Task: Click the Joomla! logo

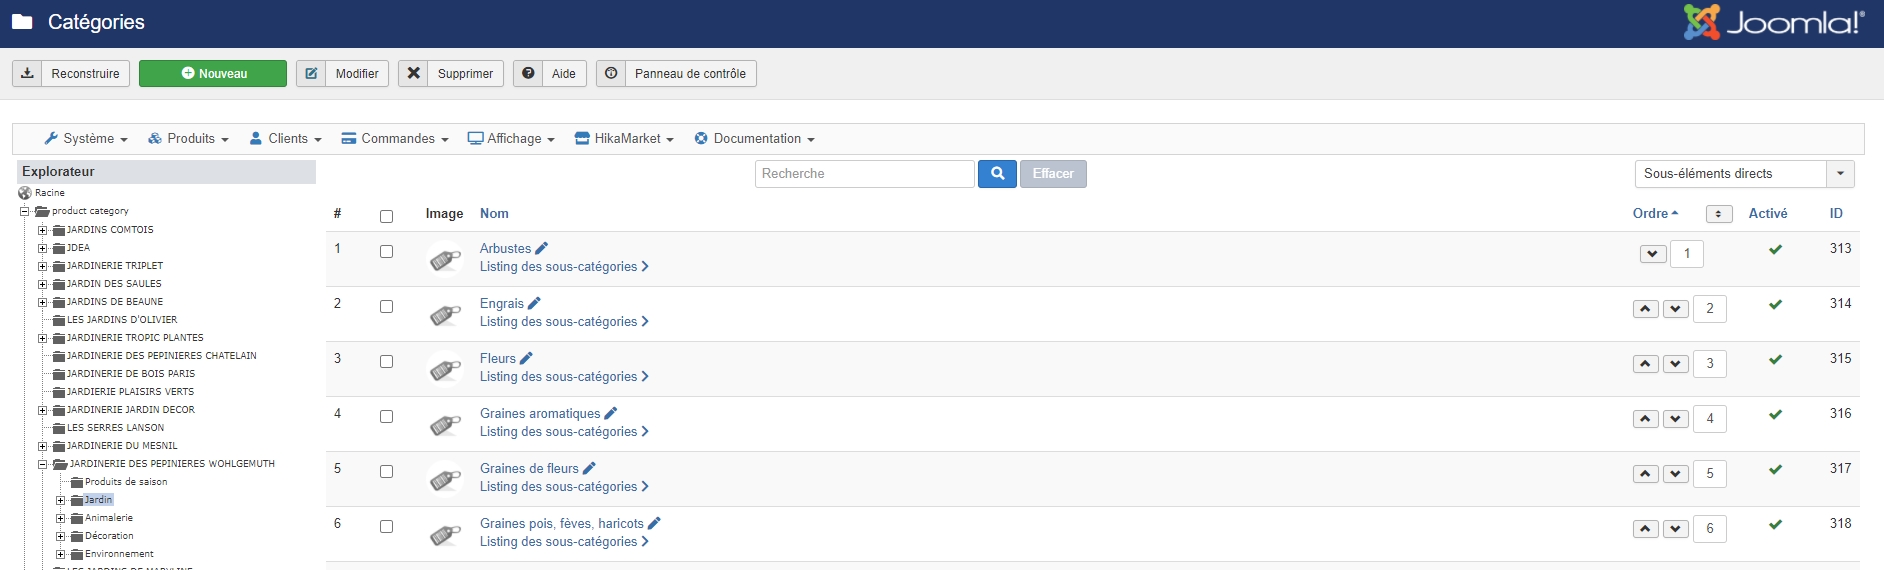Action: click(x=1773, y=22)
